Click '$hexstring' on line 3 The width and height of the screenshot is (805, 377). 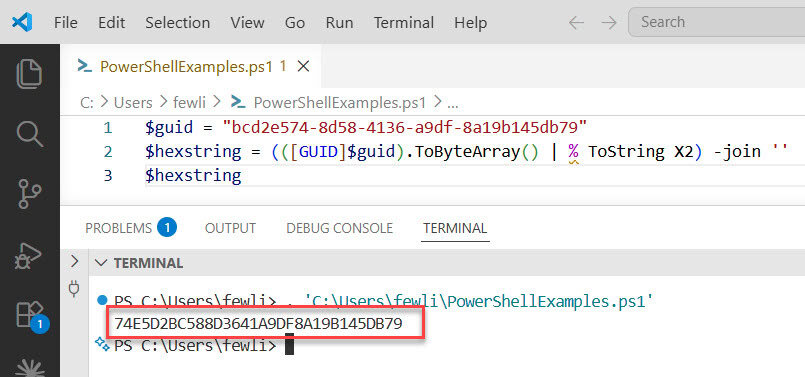point(193,176)
